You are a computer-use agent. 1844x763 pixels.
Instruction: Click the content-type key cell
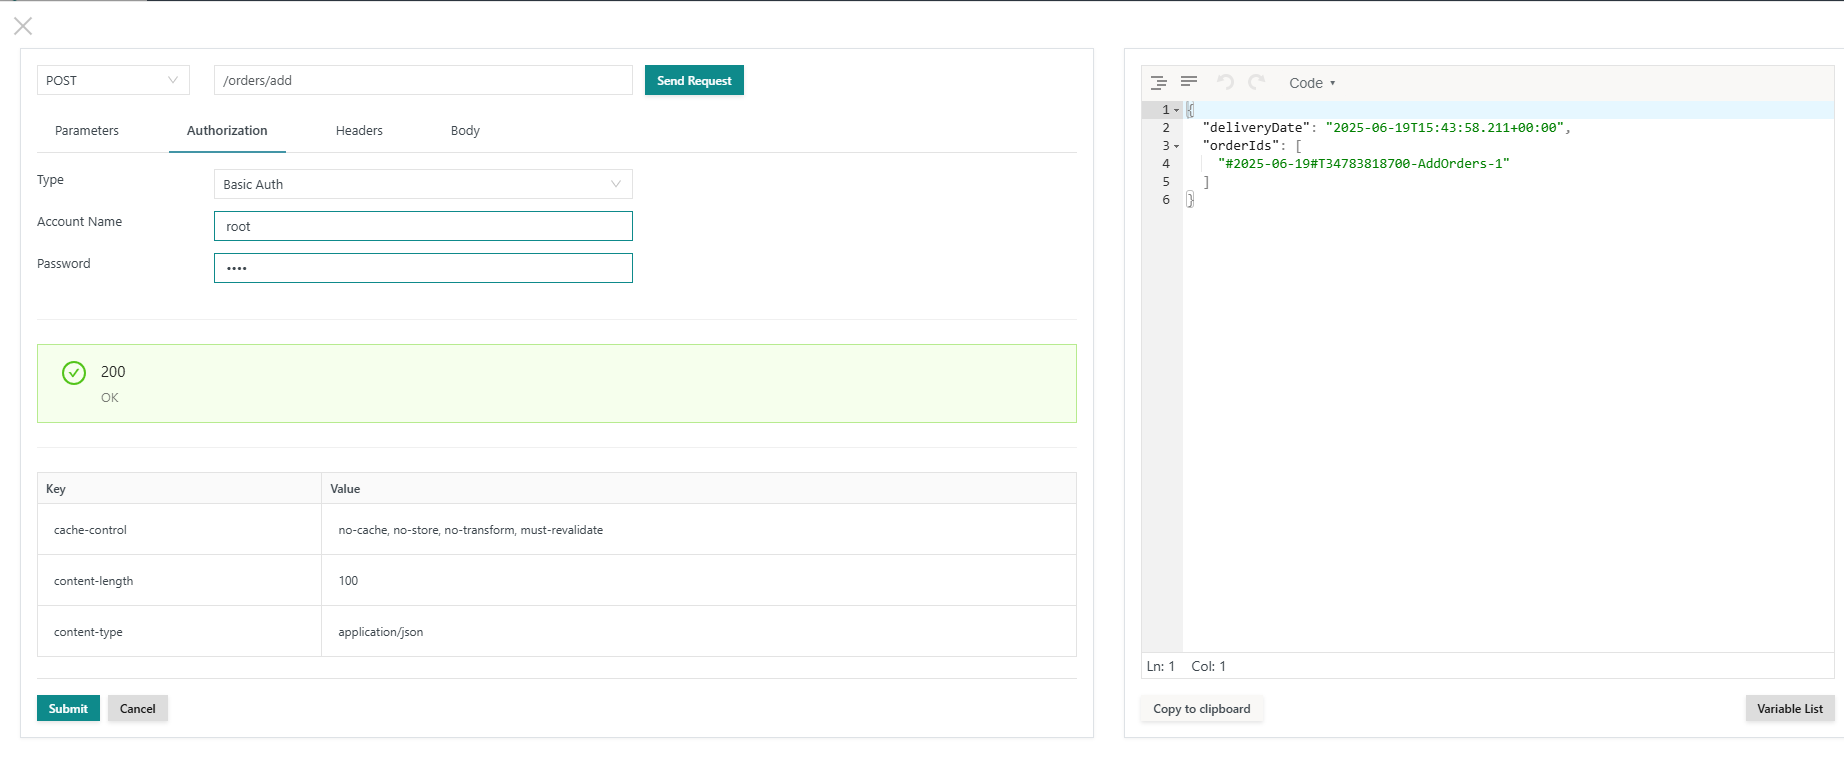179,632
